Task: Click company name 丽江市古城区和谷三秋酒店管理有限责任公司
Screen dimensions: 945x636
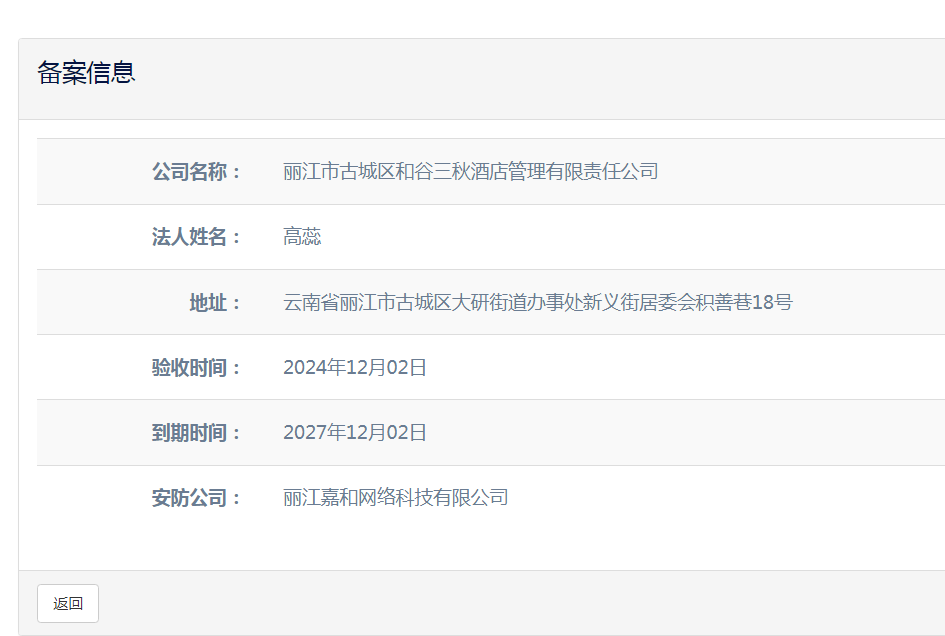Action: pyautogui.click(x=470, y=172)
